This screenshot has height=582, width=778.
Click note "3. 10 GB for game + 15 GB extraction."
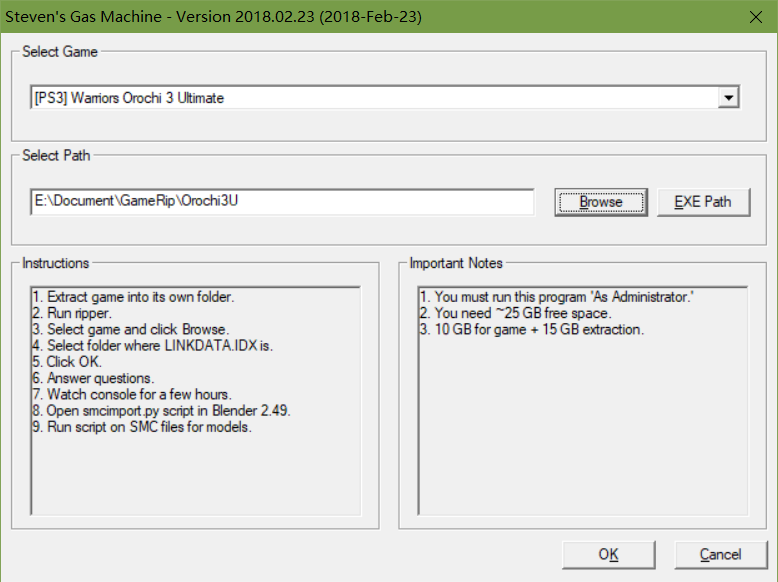pos(532,329)
